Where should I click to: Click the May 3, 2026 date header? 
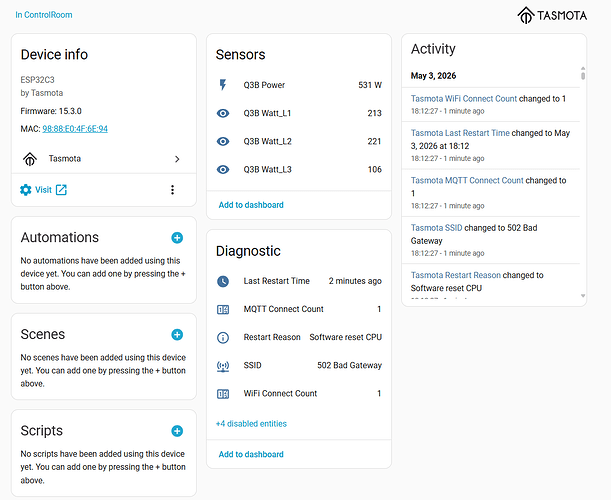tap(433, 76)
